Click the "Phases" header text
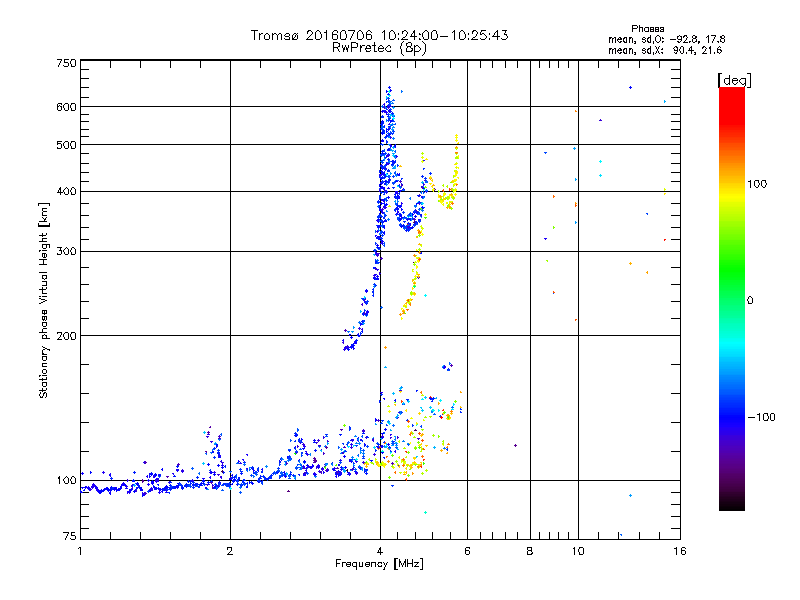 tap(647, 29)
